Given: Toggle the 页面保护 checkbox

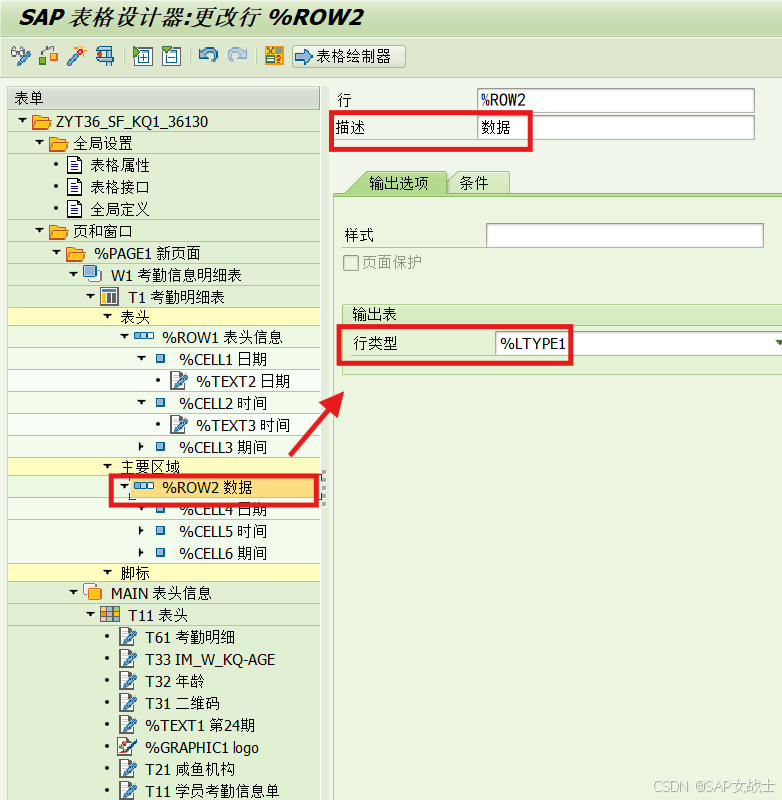Looking at the screenshot, I should click(x=350, y=263).
